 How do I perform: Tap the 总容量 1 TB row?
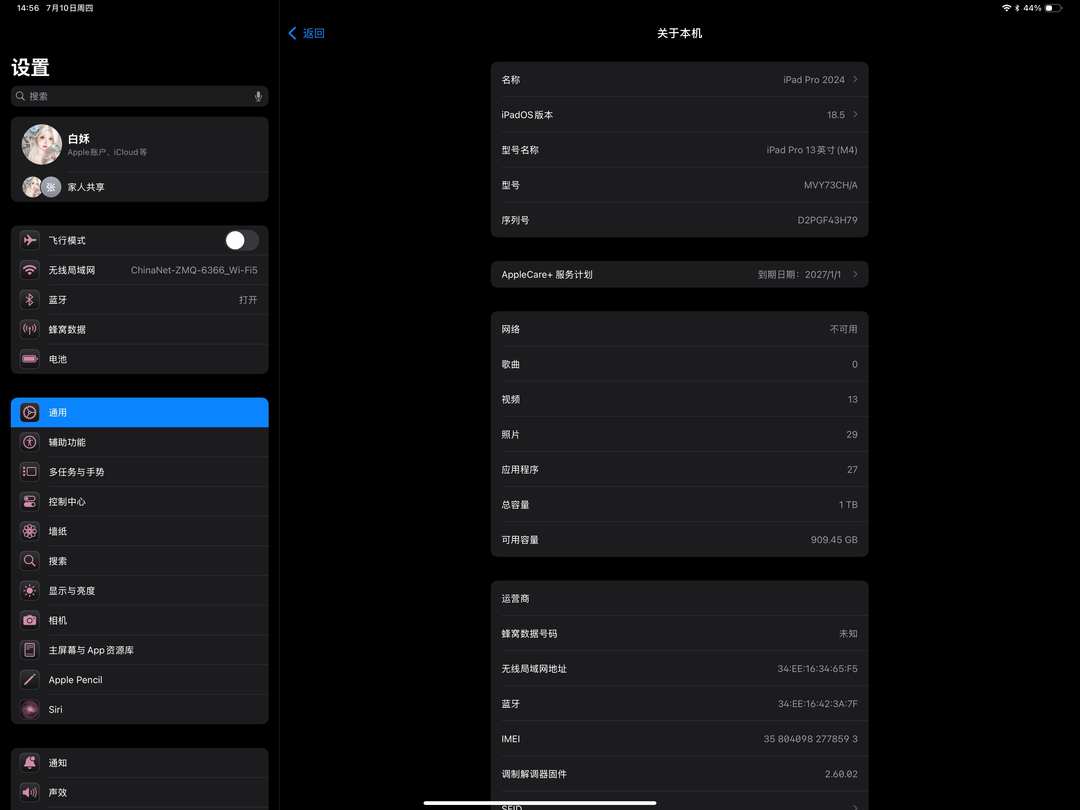(680, 504)
